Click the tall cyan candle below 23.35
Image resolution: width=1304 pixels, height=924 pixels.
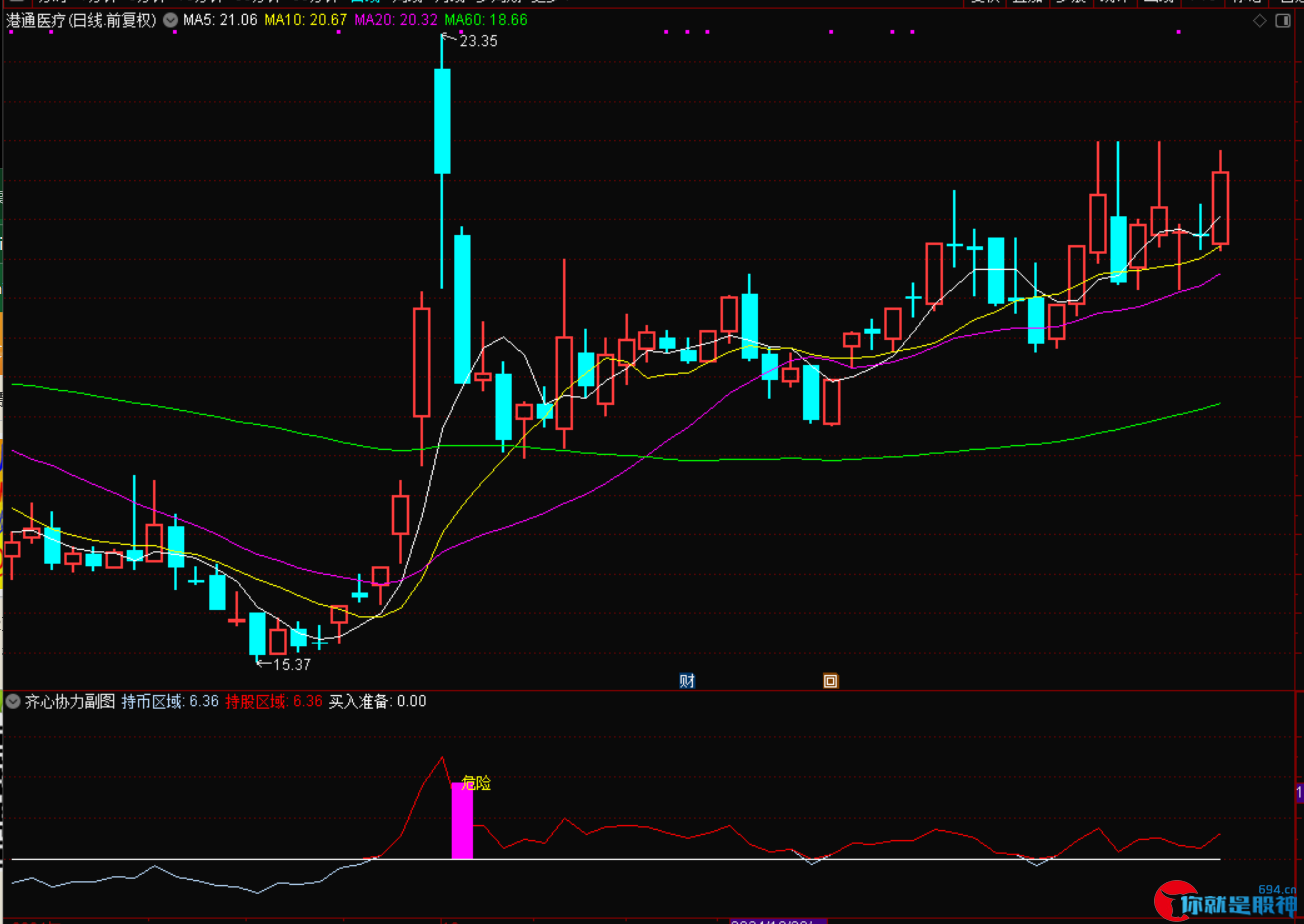tap(442, 121)
